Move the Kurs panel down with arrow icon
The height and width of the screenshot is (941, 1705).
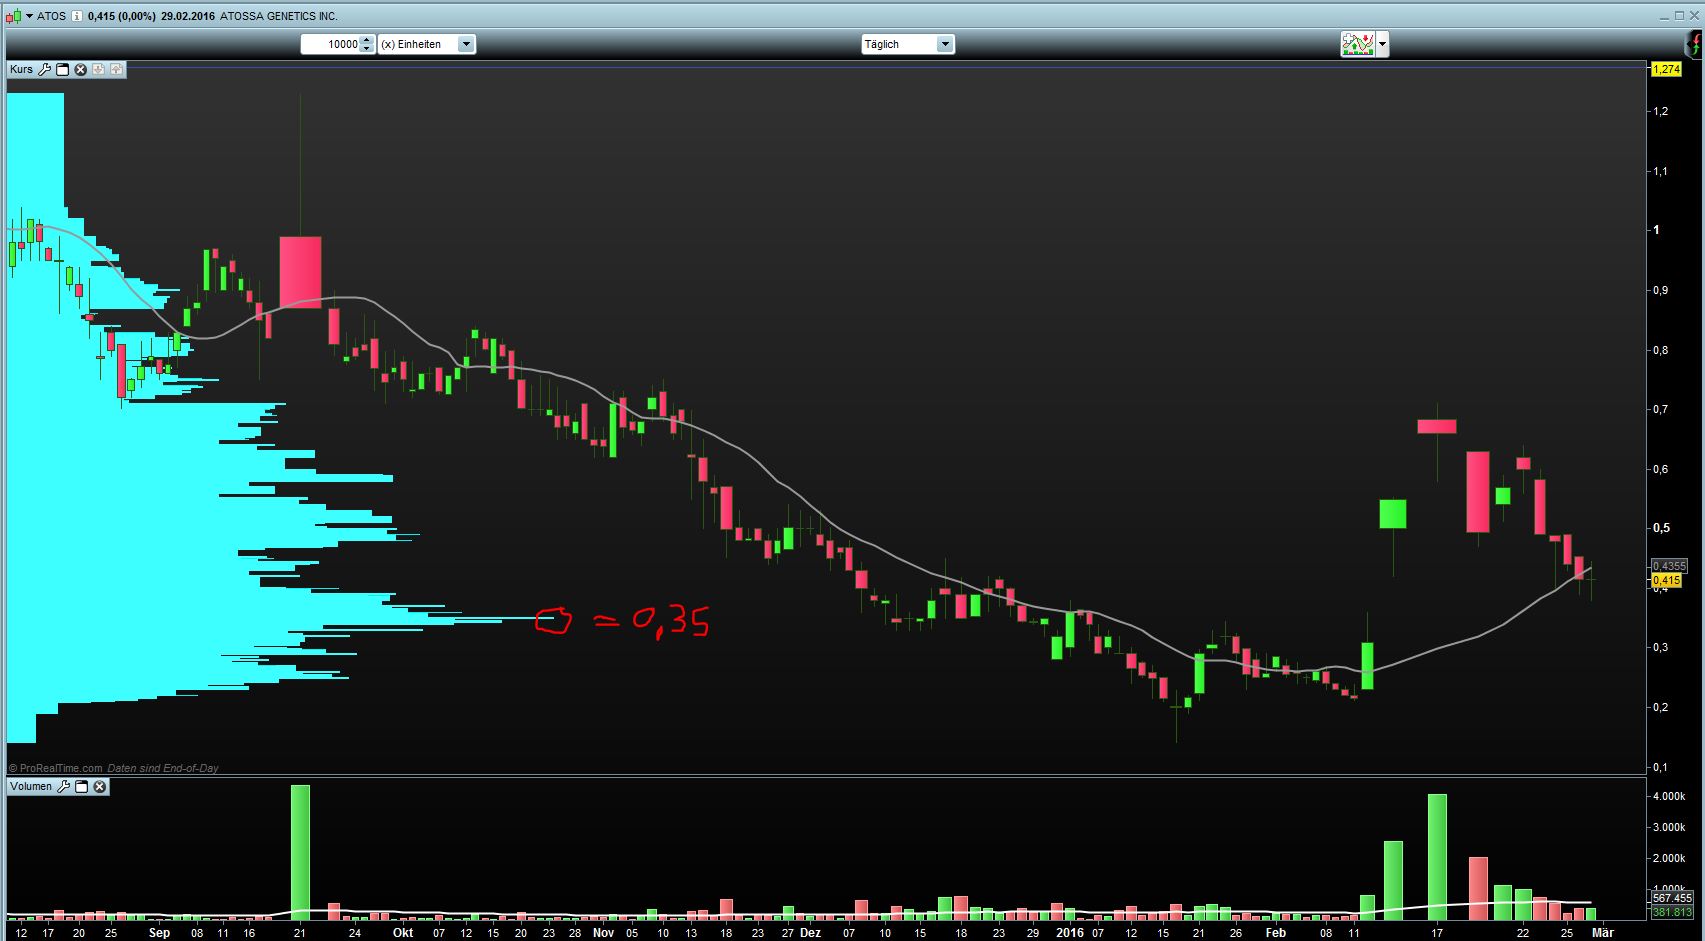tap(98, 70)
